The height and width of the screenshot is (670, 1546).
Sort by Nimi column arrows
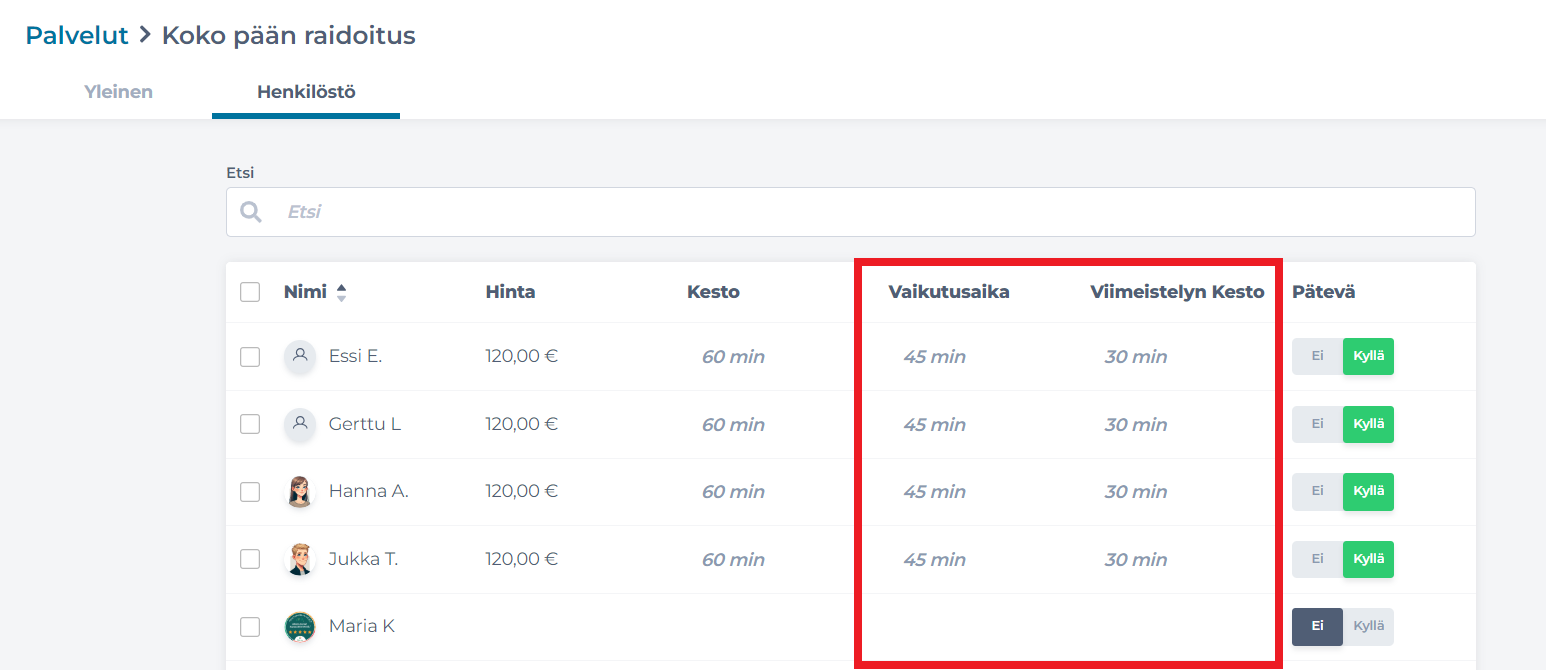pyautogui.click(x=341, y=293)
